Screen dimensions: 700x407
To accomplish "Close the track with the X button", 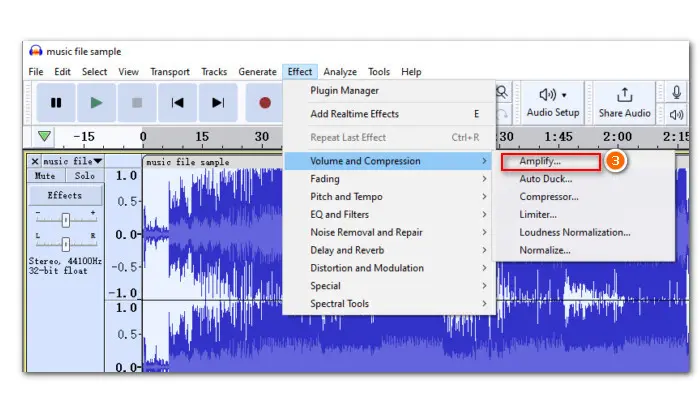I will pyautogui.click(x=35, y=161).
